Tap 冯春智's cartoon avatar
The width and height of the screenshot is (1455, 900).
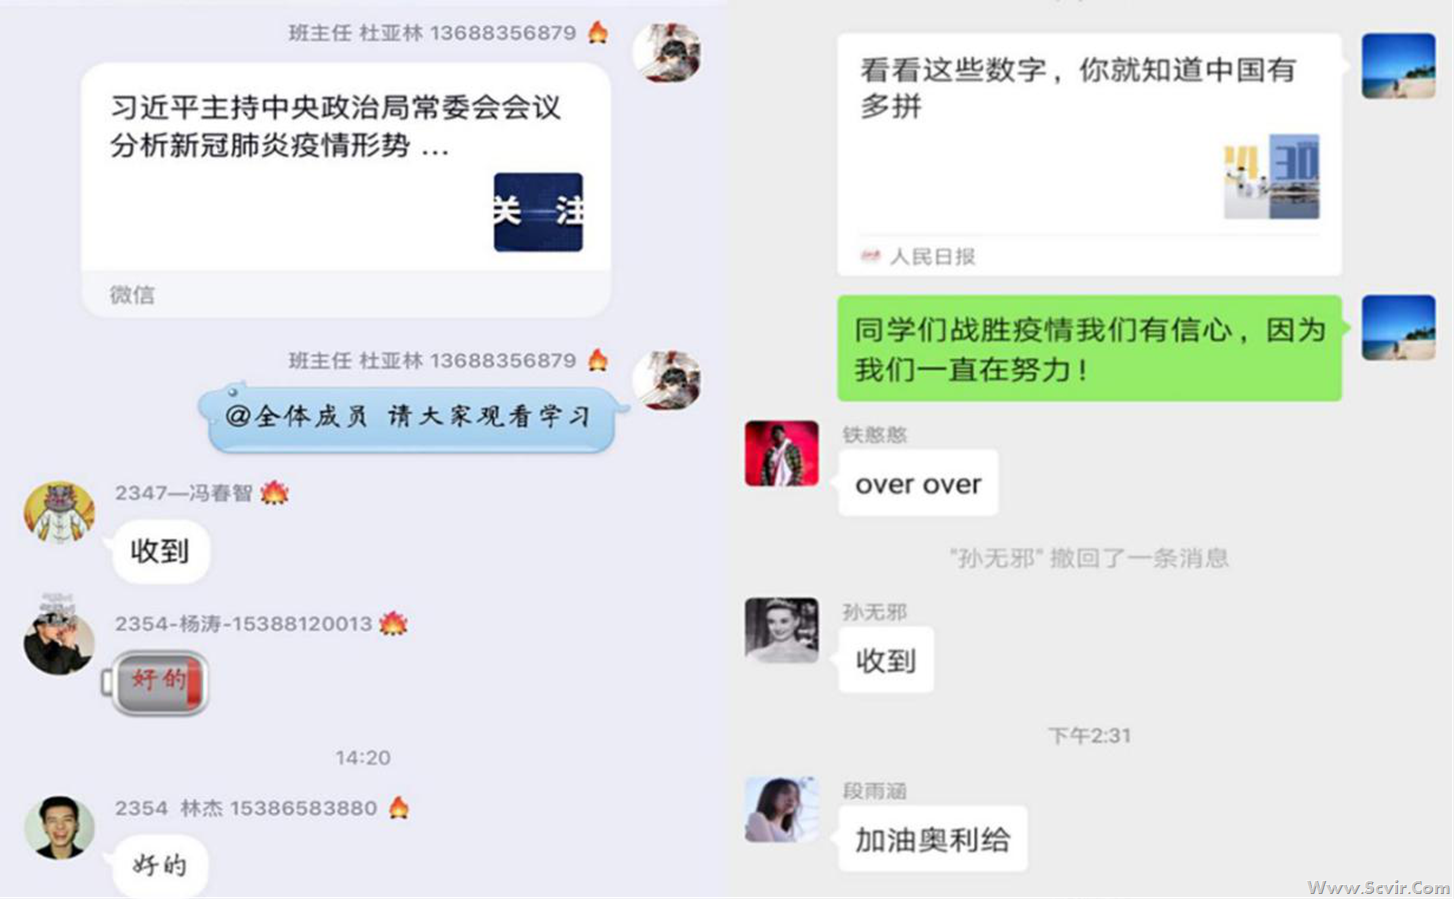tap(59, 512)
